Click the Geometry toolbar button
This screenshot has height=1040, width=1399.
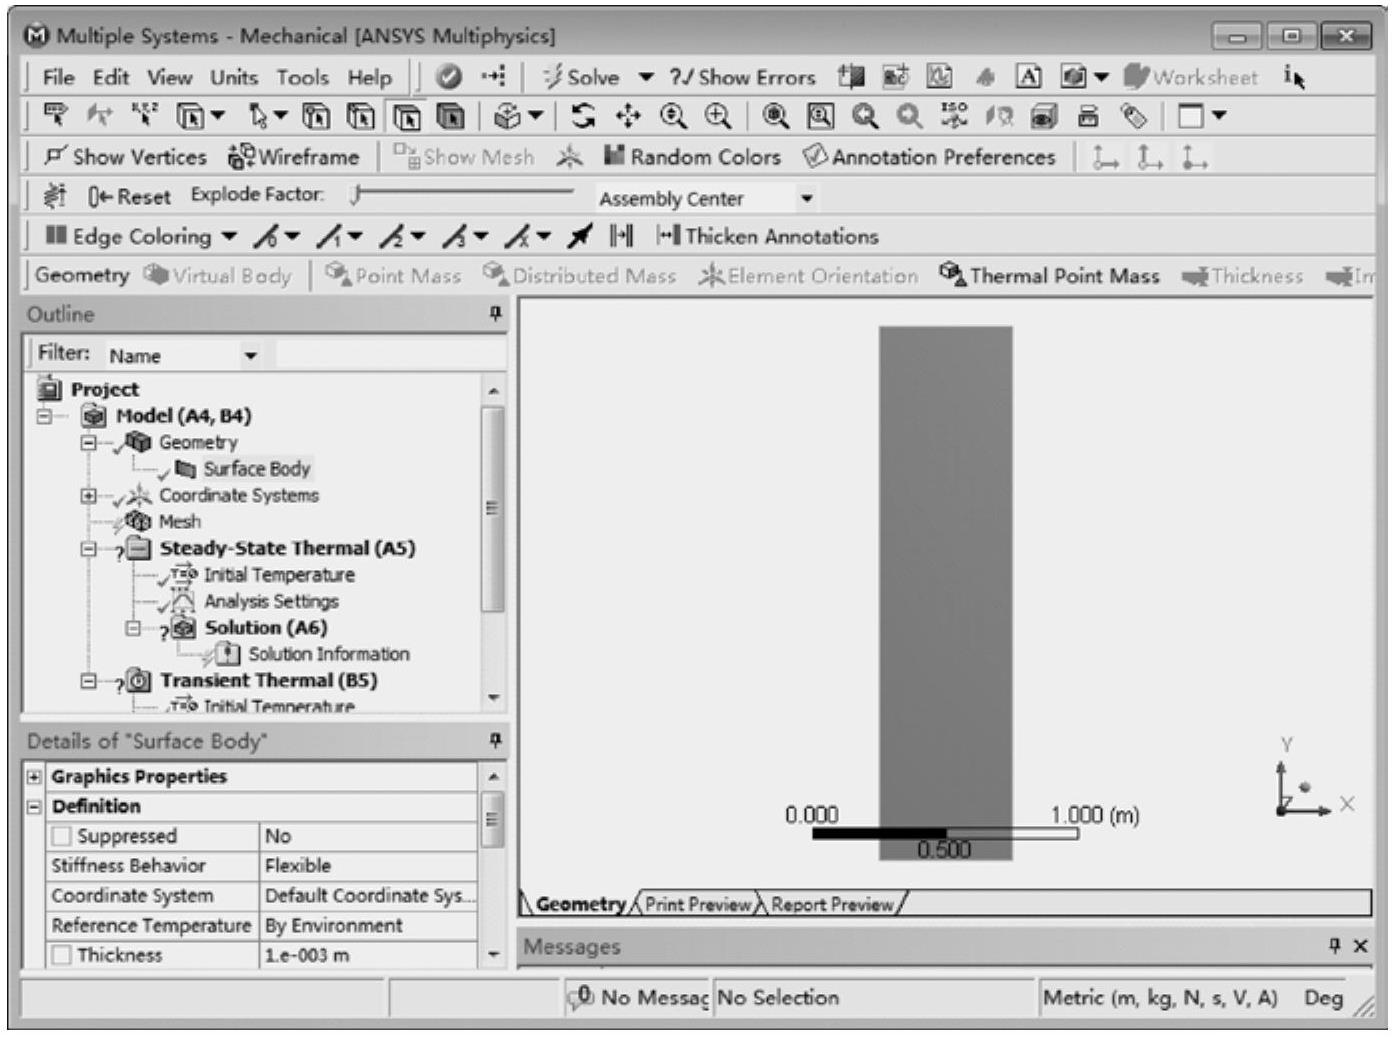82,276
